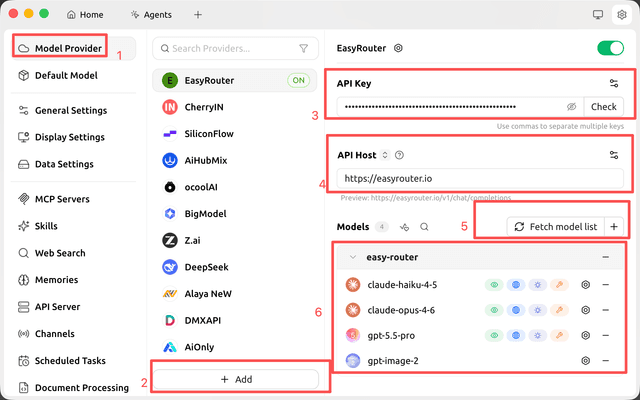
Task: Click the Add provider button
Action: (x=236, y=380)
